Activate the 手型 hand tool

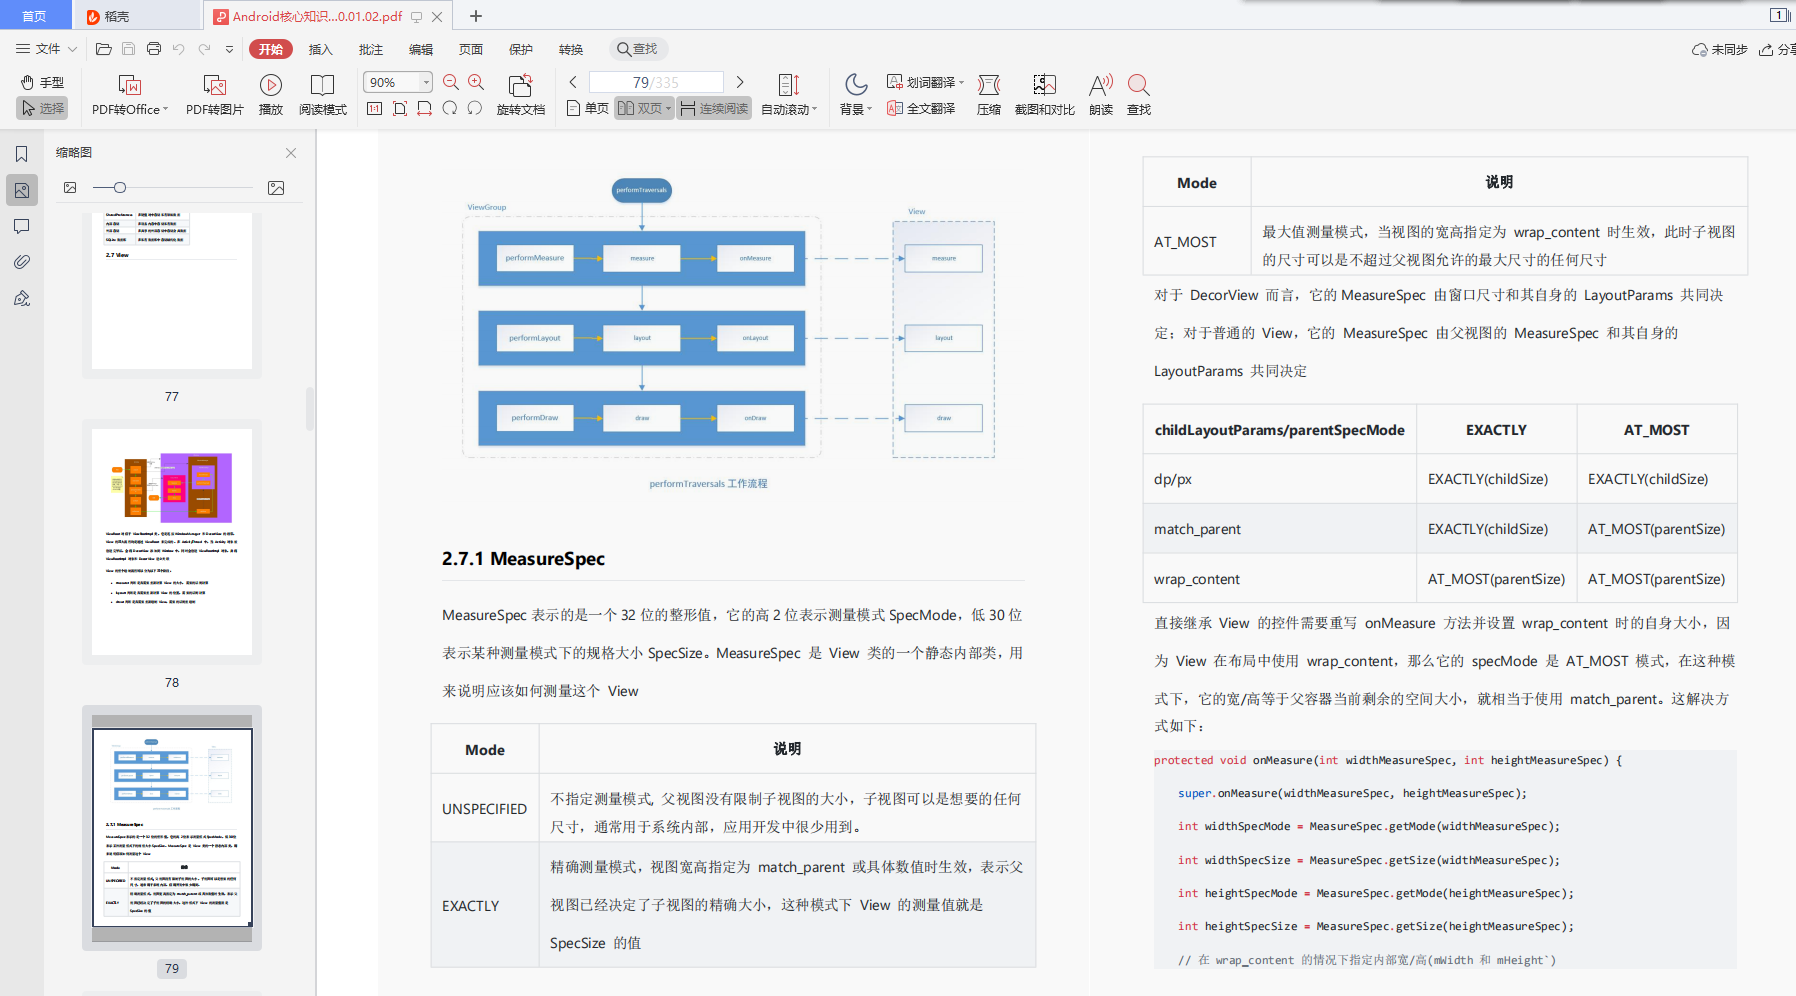click(x=42, y=82)
